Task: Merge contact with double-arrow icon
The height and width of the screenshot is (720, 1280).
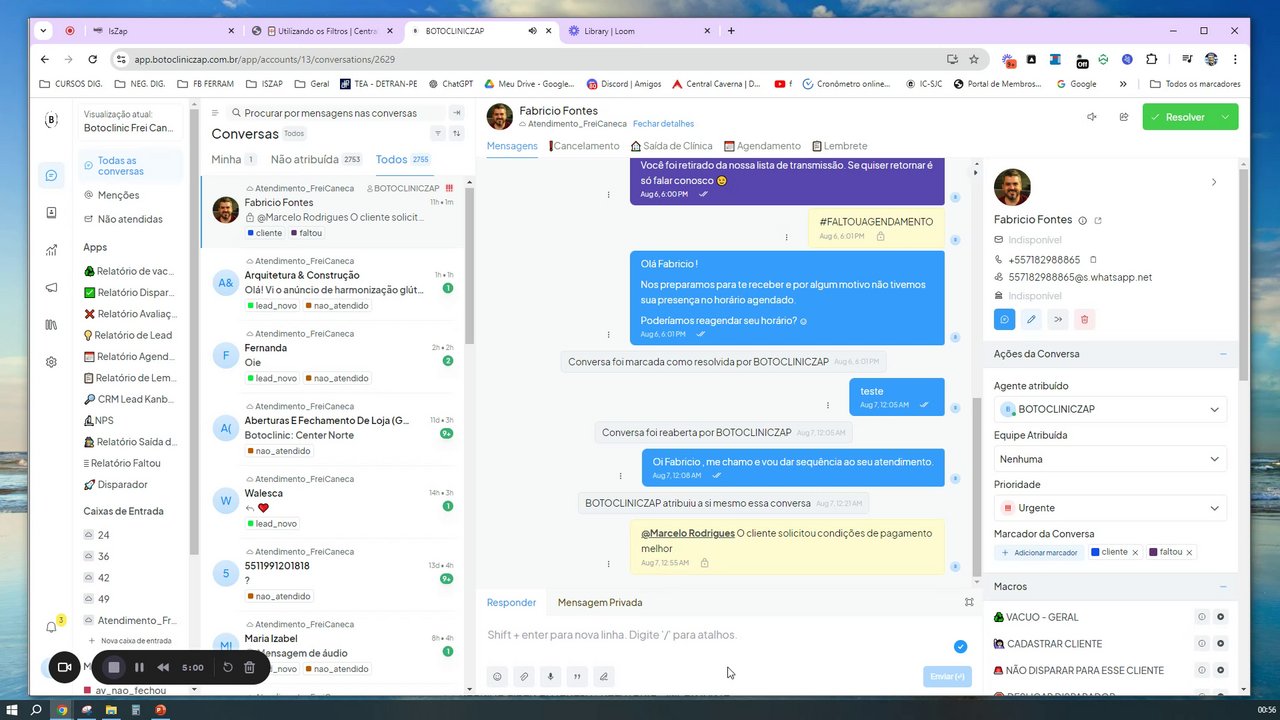Action: [x=1058, y=319]
